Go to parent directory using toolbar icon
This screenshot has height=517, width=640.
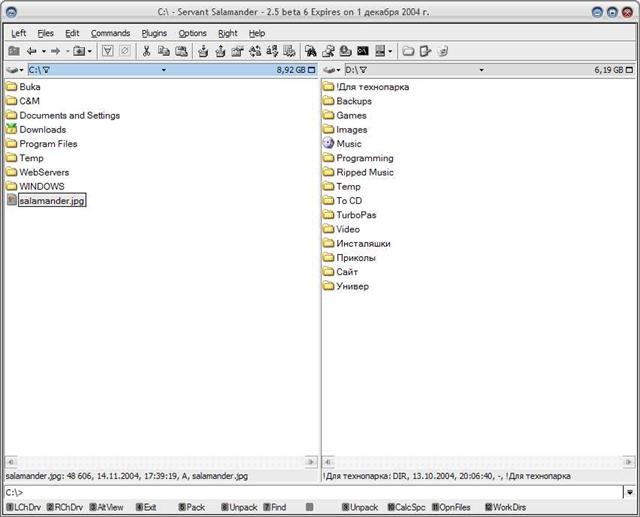click(x=14, y=50)
